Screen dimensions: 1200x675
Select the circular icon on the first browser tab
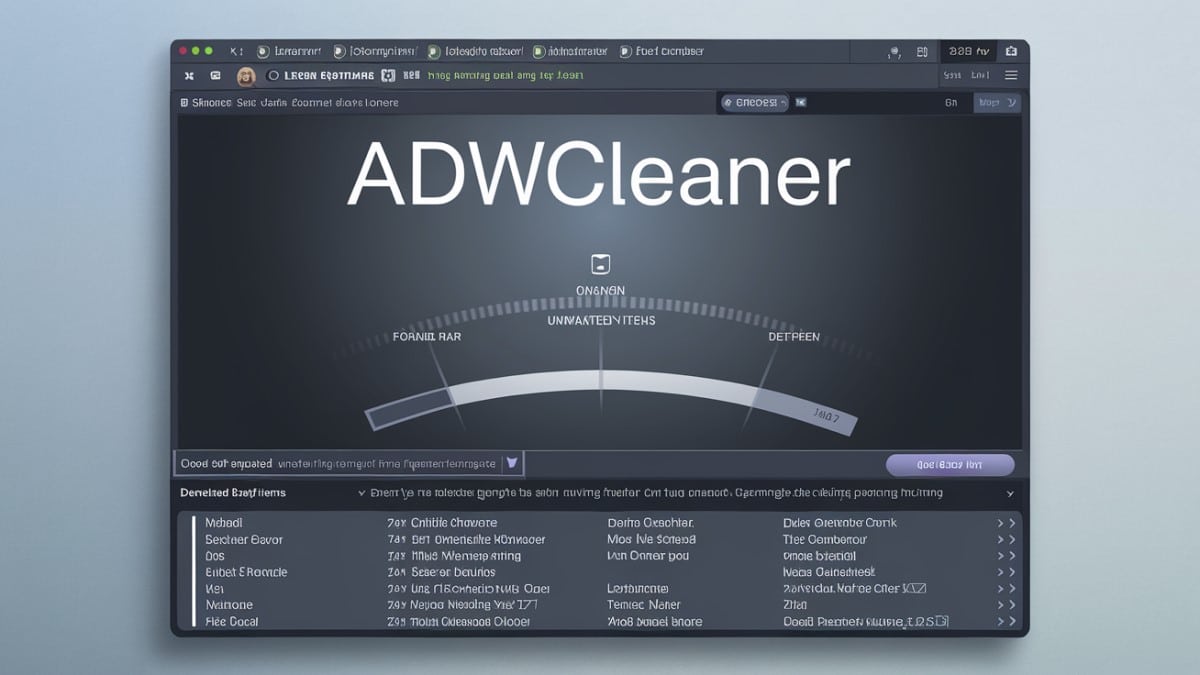pos(260,51)
